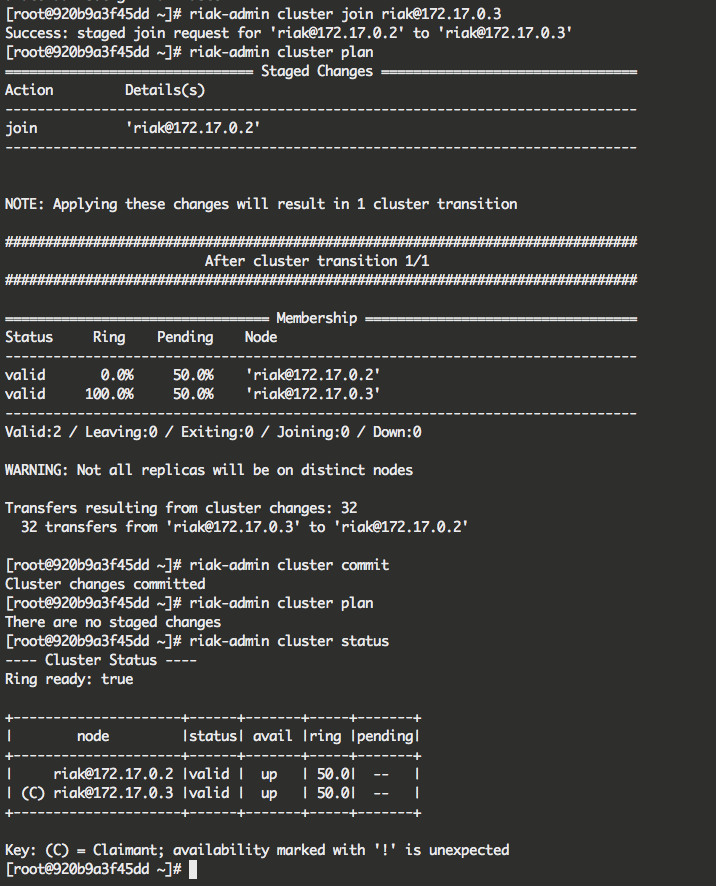716x886 pixels.
Task: Click the 'Ring ready: true' line
Action: (x=69, y=679)
